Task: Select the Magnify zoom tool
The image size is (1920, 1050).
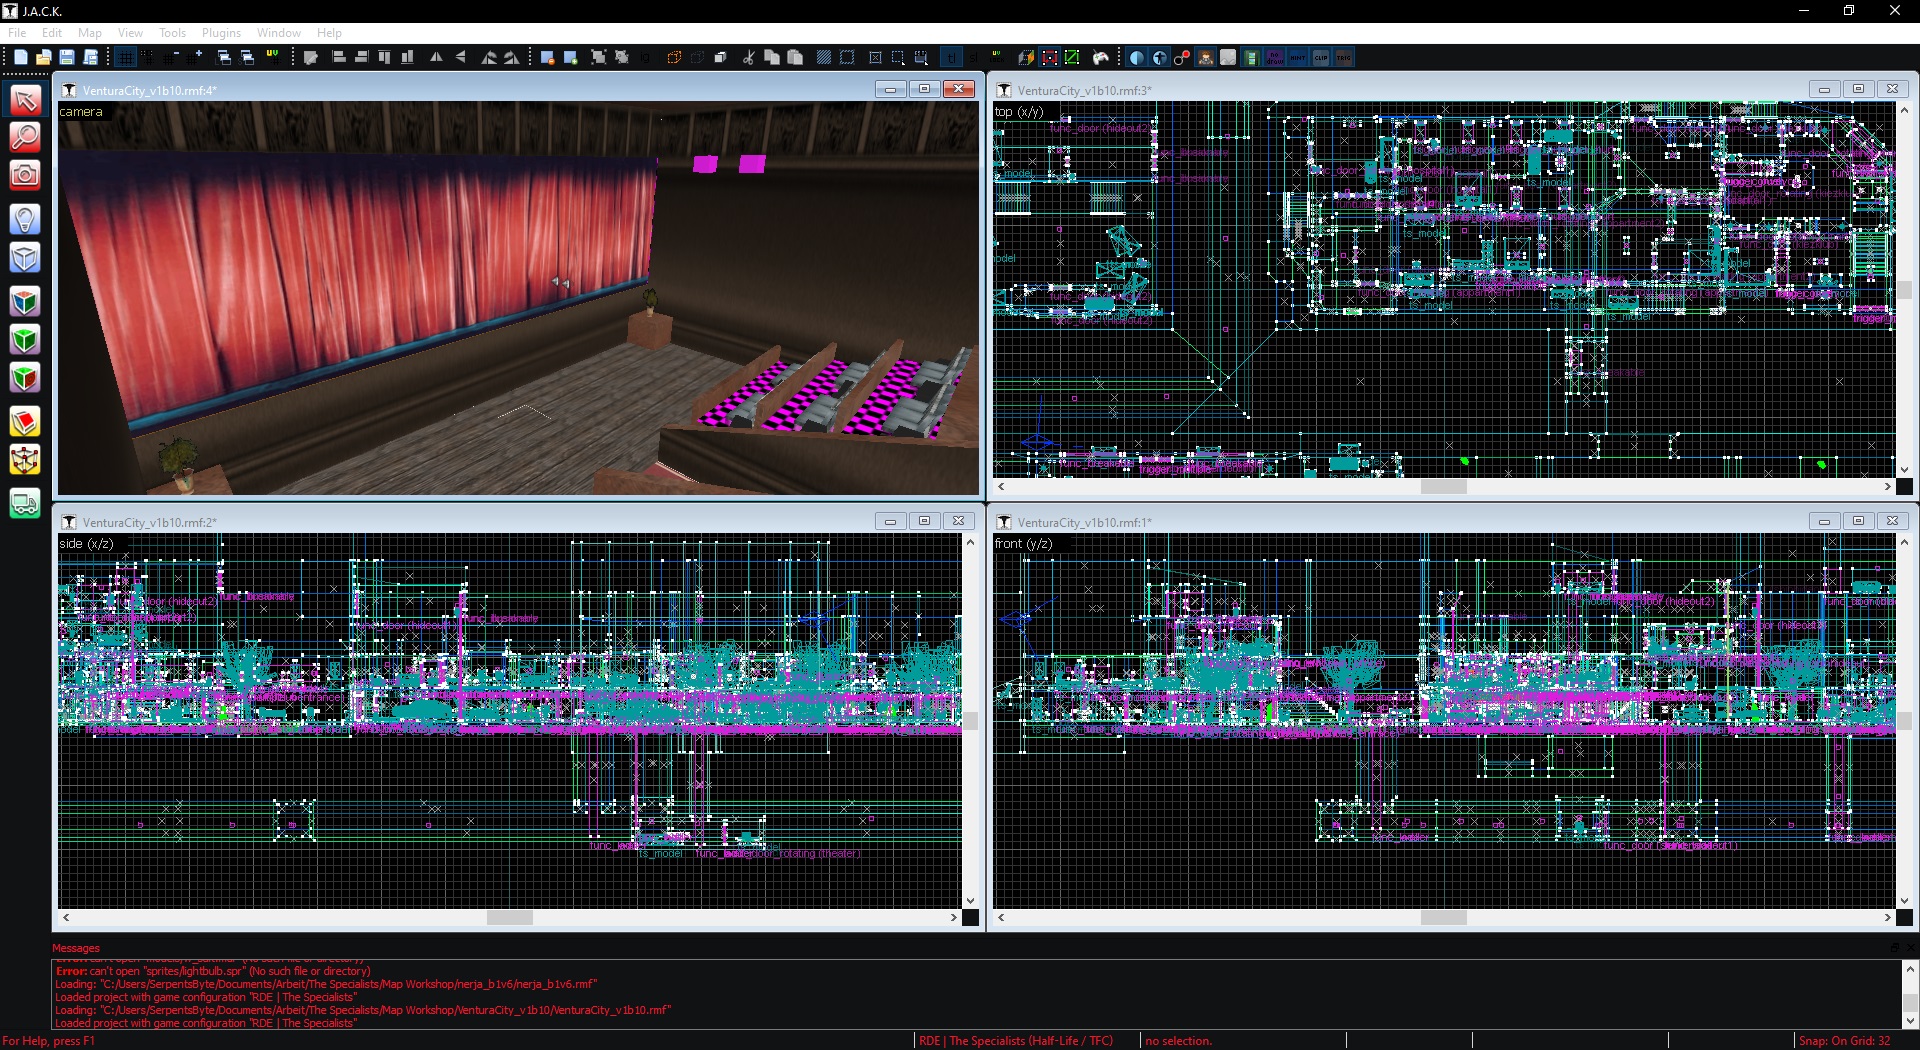Action: click(25, 137)
